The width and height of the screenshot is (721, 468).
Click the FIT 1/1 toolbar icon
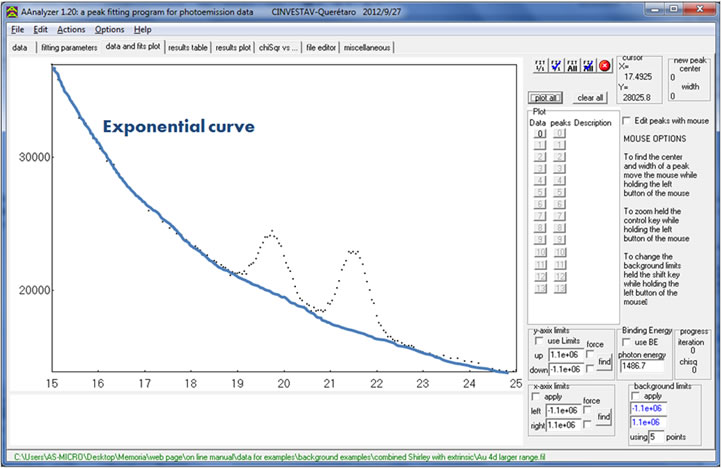(x=537, y=66)
